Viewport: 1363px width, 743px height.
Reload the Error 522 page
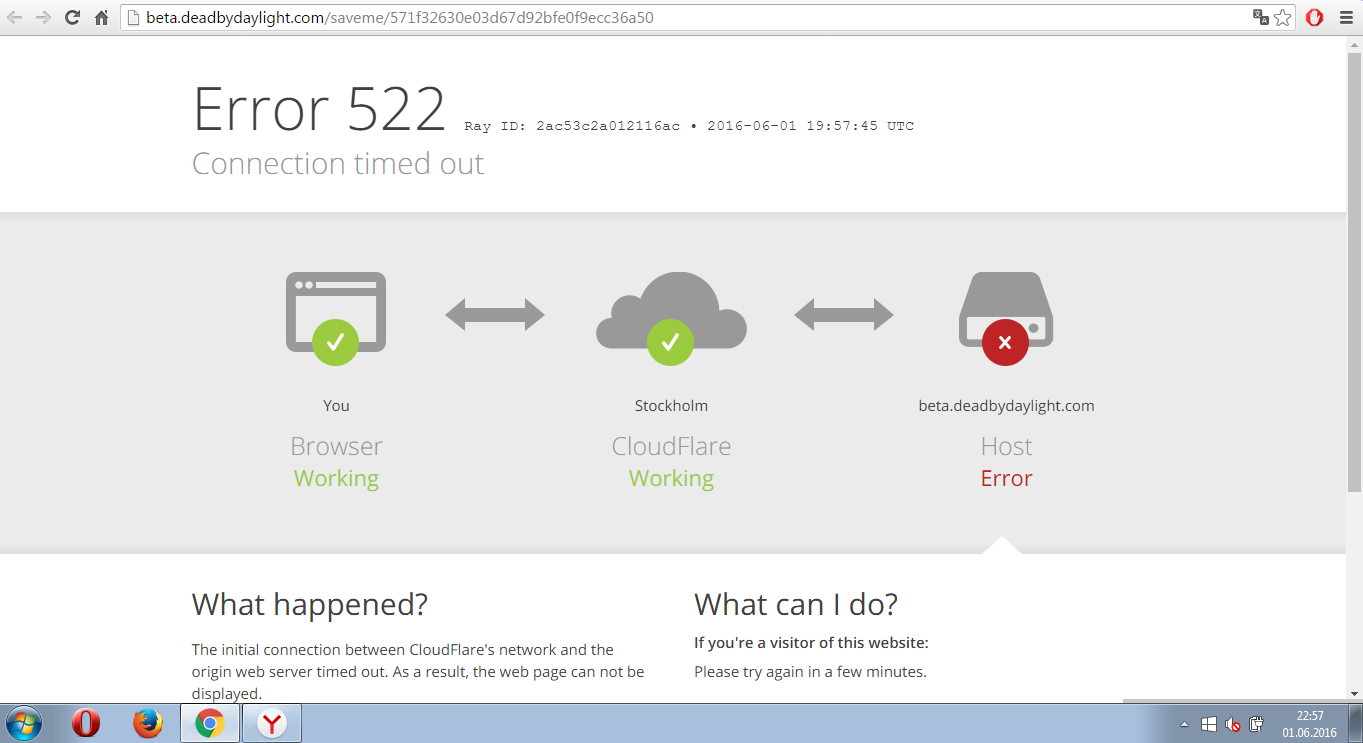(72, 17)
